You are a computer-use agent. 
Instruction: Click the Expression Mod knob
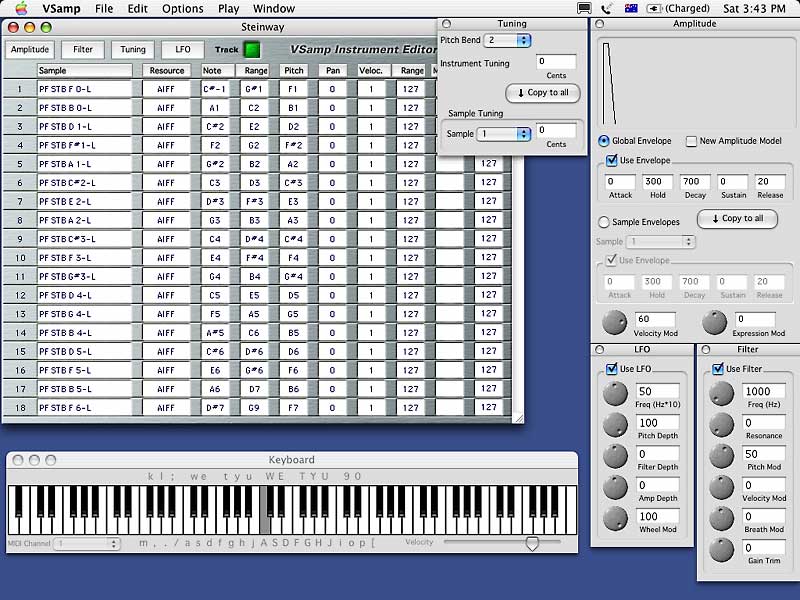point(714,322)
